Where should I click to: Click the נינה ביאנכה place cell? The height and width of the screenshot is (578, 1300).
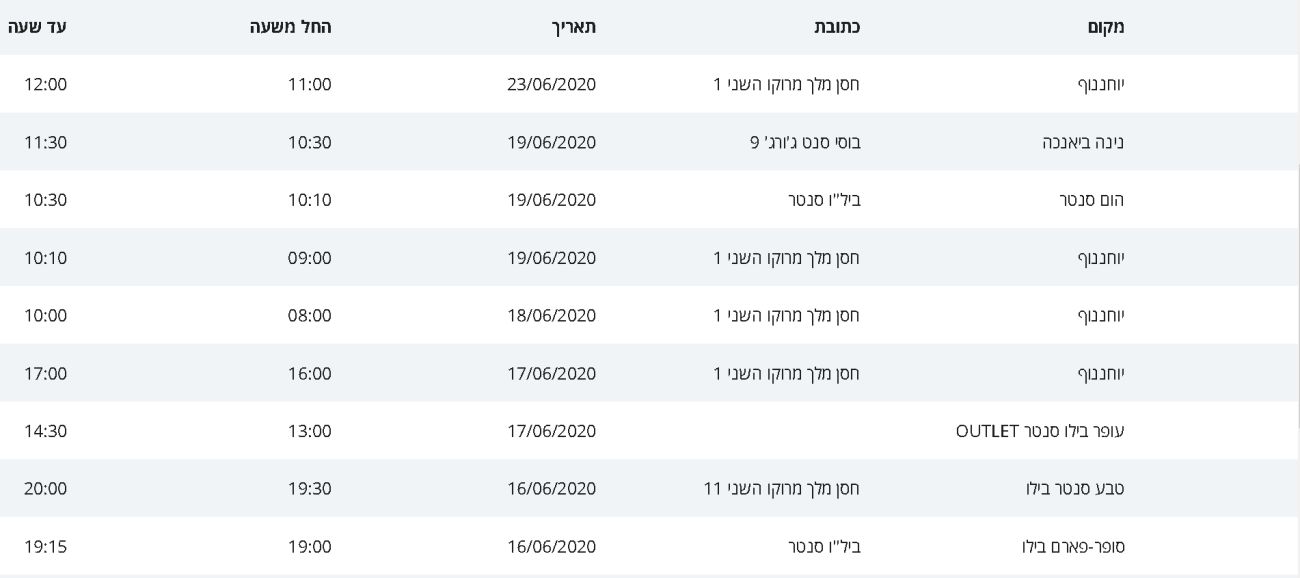pyautogui.click(x=1084, y=142)
